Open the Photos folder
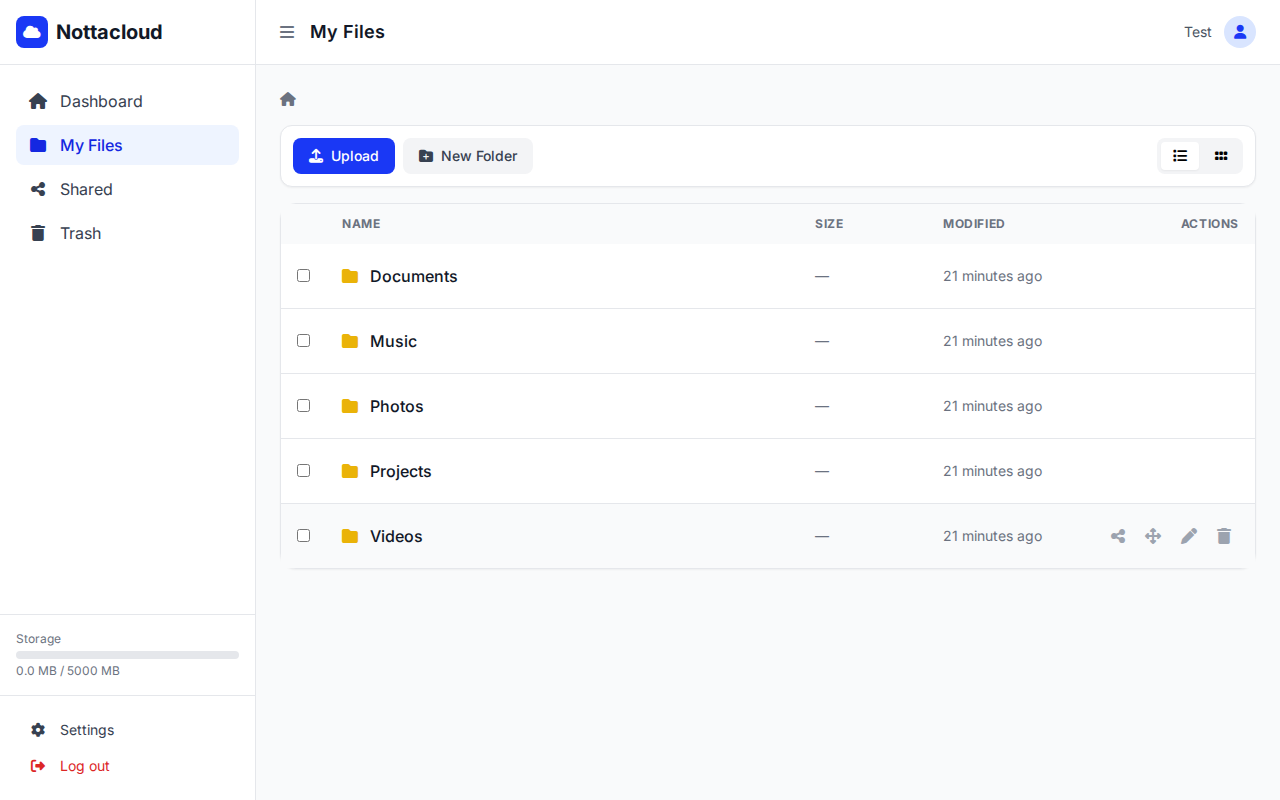 pos(396,406)
